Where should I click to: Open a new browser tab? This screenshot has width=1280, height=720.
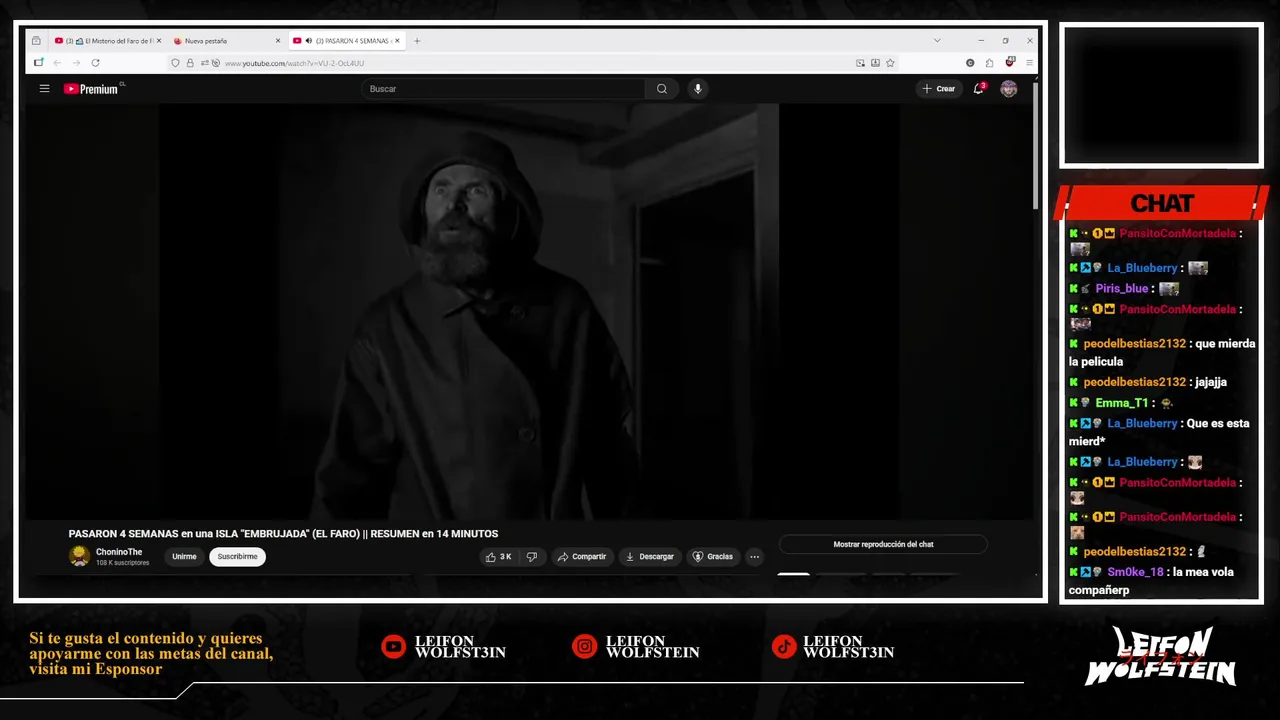pos(417,41)
